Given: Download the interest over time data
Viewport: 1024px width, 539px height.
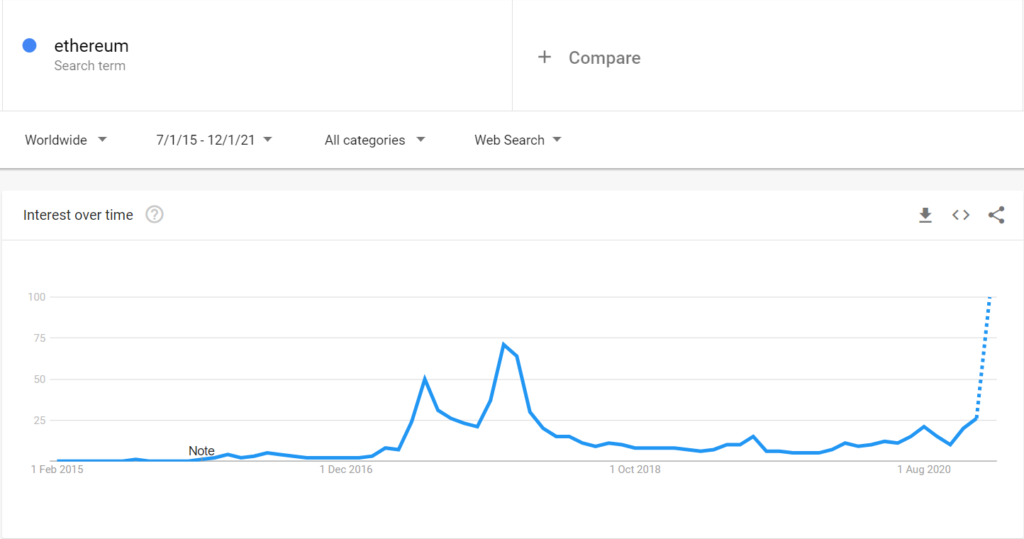Looking at the screenshot, I should 925,215.
